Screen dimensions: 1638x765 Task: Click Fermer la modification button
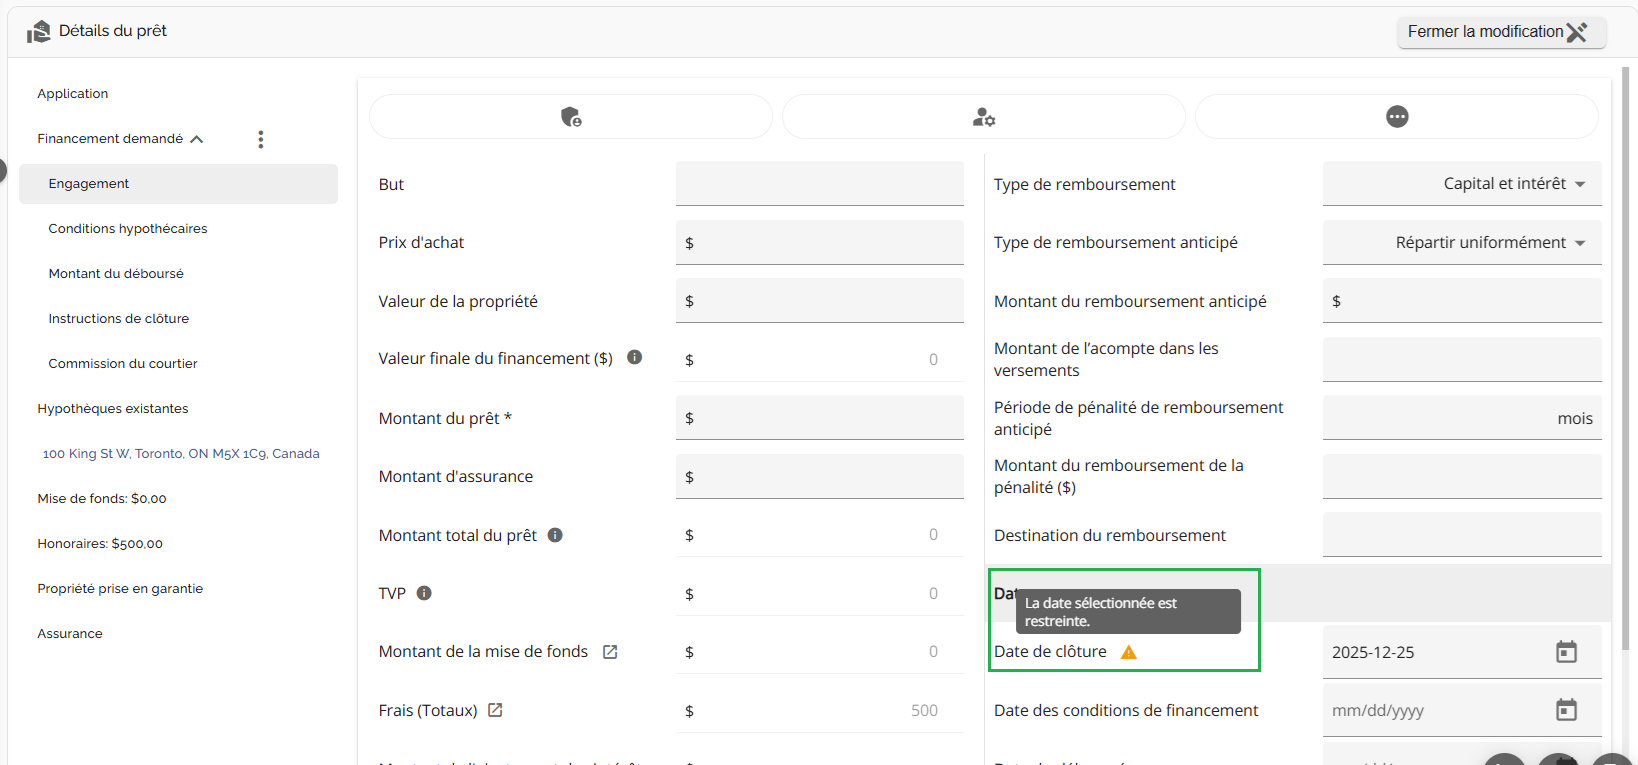1500,32
